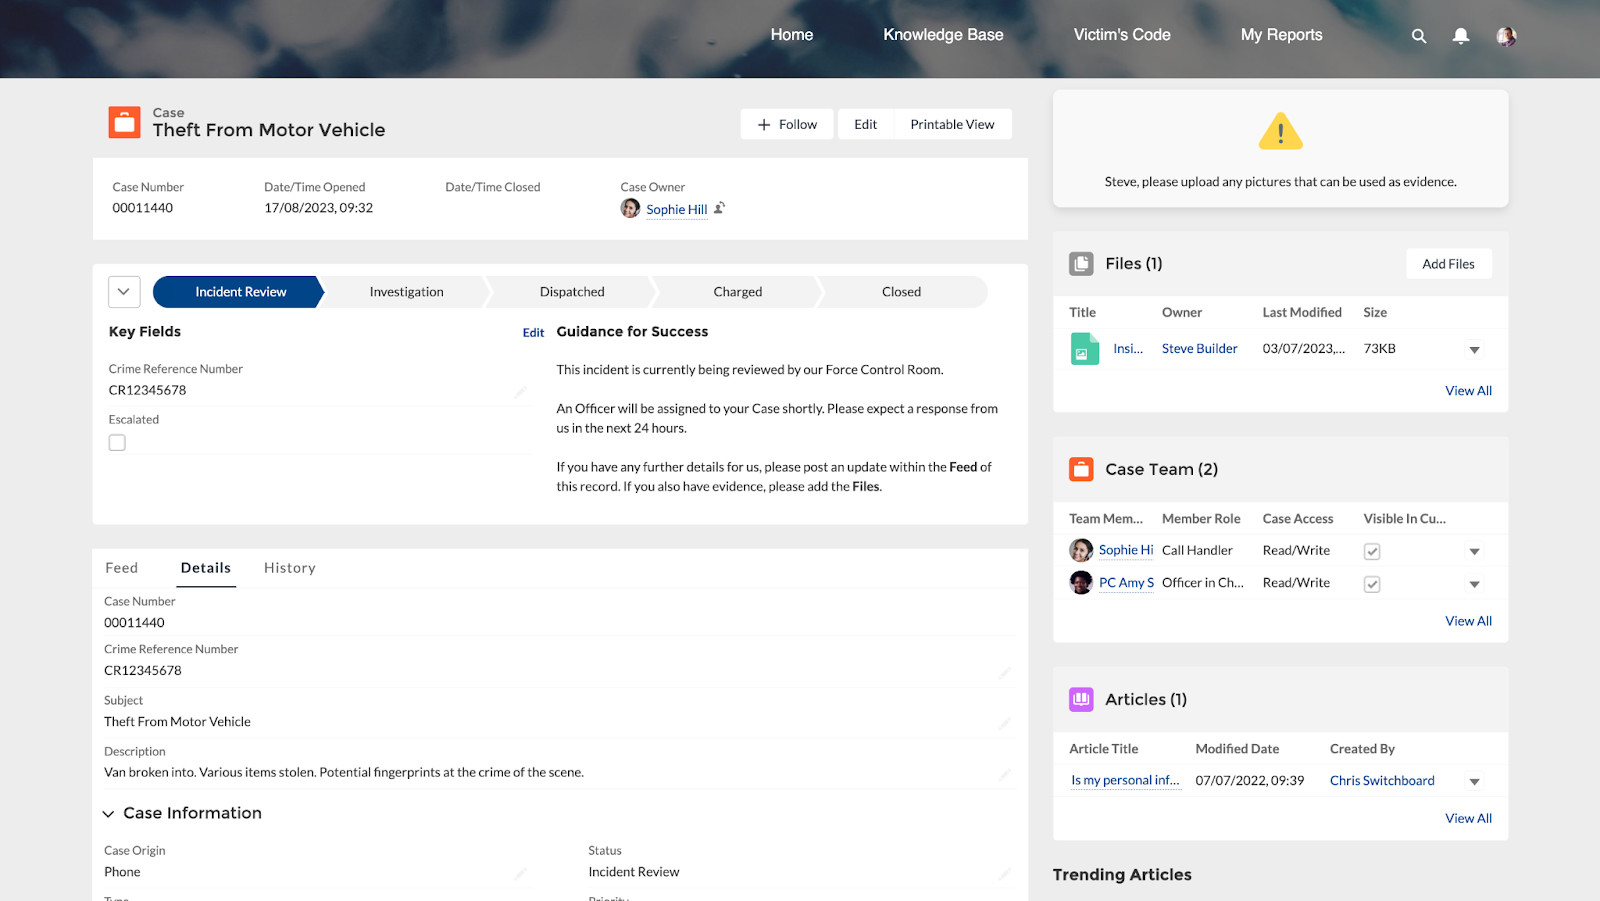Select the Details tab

(x=206, y=568)
